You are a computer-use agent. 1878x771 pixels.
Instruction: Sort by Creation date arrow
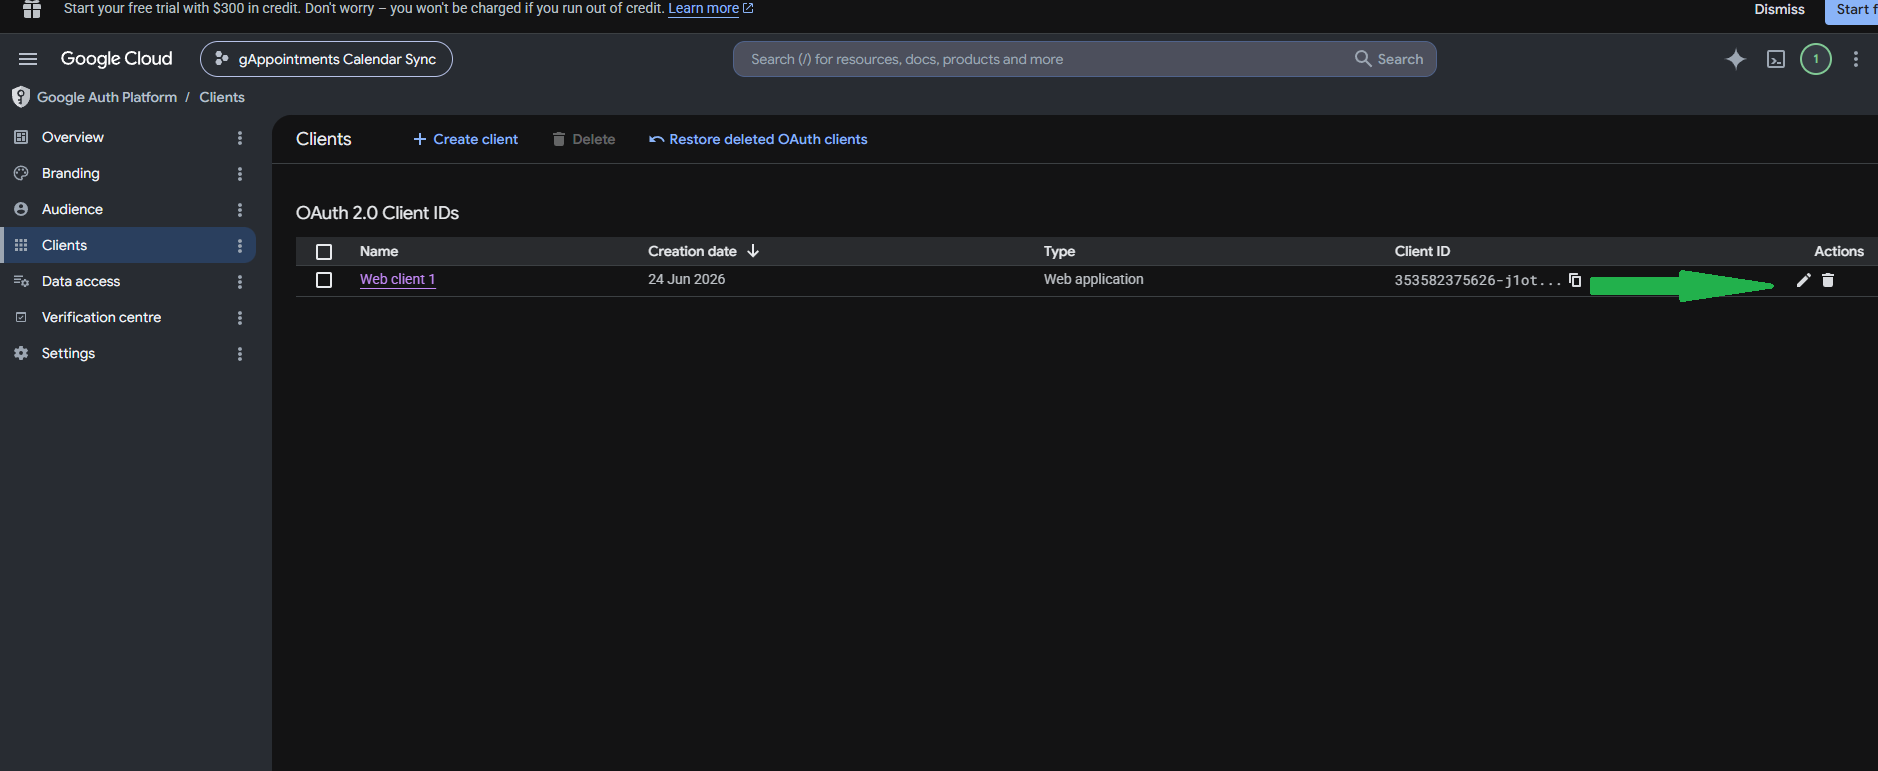pos(753,251)
